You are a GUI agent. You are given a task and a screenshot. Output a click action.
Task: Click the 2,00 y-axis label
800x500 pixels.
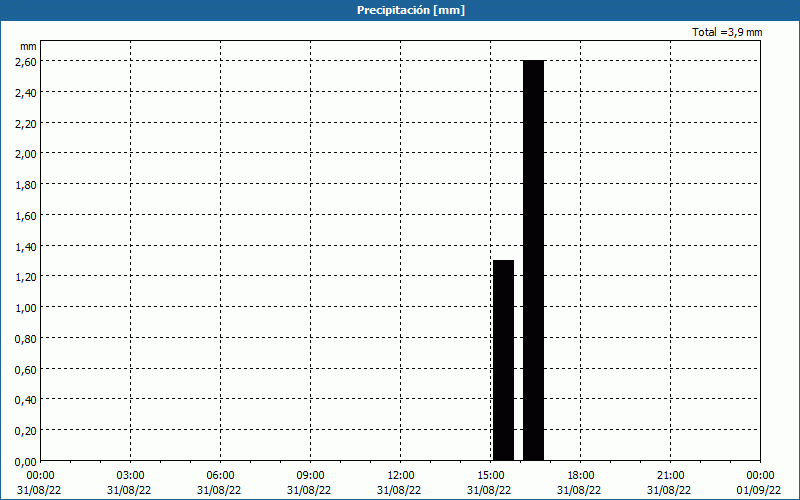[26, 155]
